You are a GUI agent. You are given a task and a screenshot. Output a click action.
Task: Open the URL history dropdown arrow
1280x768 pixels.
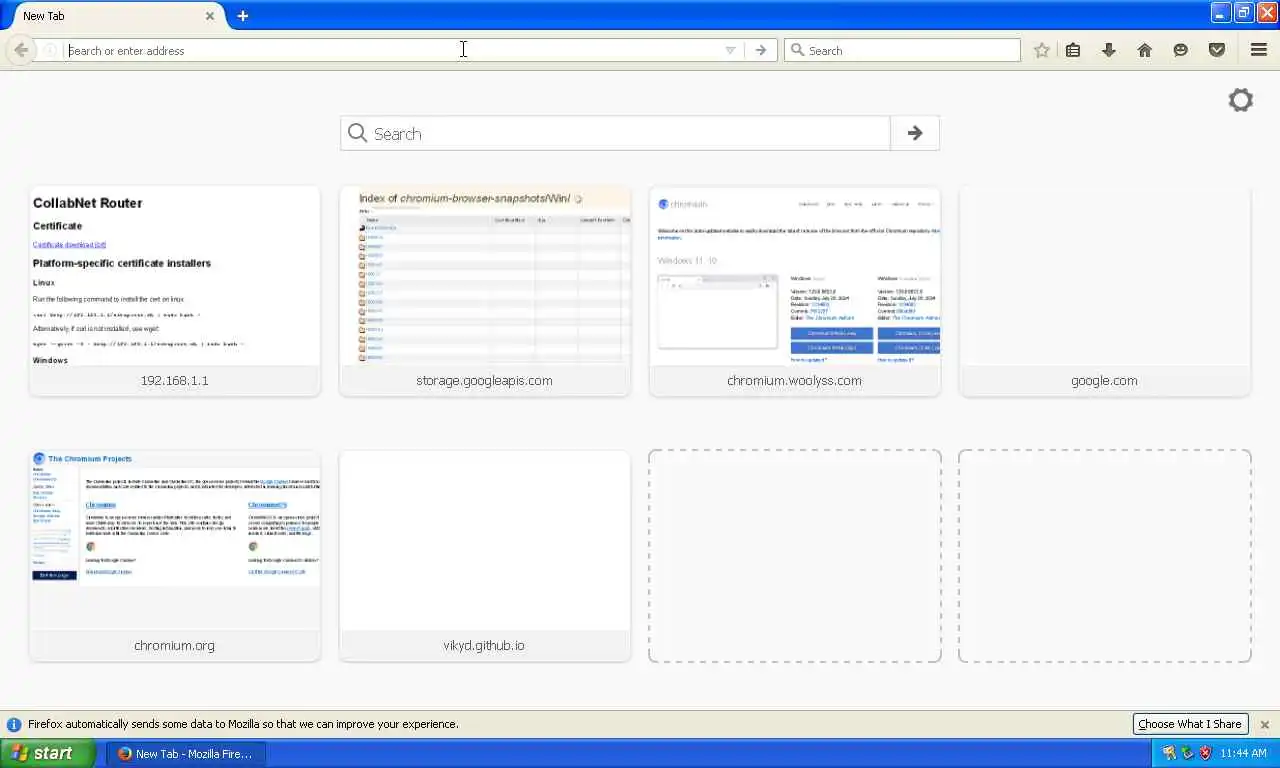[x=730, y=50]
